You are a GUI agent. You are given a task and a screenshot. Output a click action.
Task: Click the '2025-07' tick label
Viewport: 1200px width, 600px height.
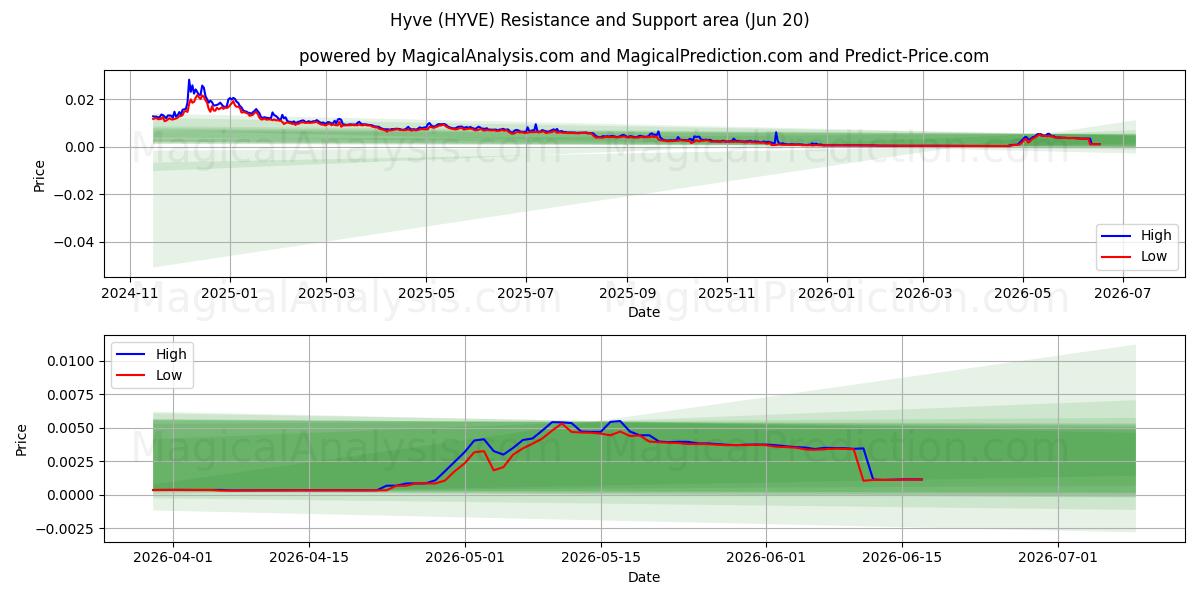527,294
